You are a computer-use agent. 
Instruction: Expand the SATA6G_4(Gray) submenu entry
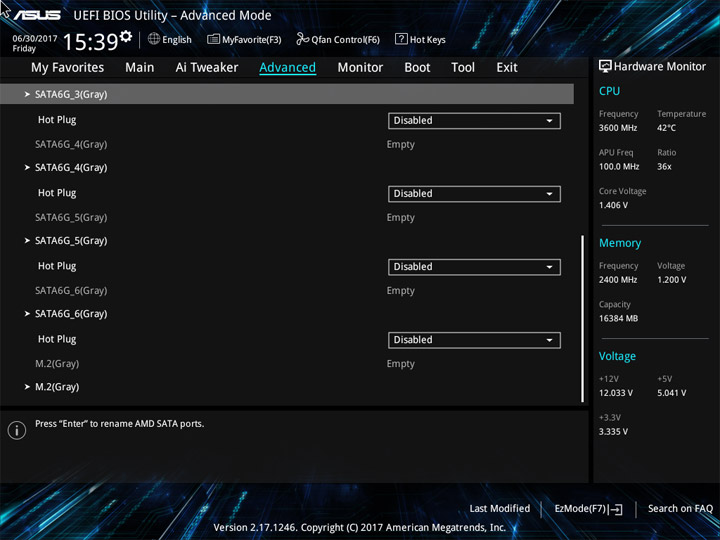pyautogui.click(x=71, y=168)
